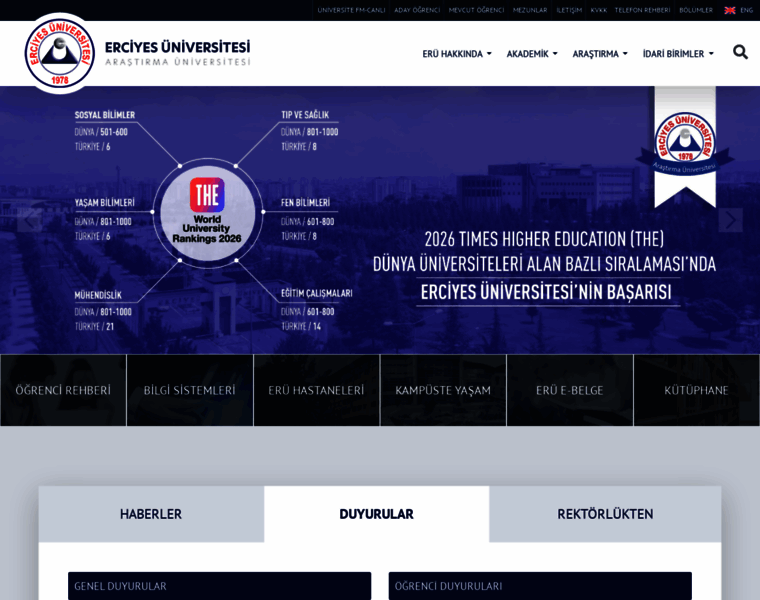This screenshot has height=600, width=760.
Task: Open the search magnifier icon
Action: pos(740,52)
